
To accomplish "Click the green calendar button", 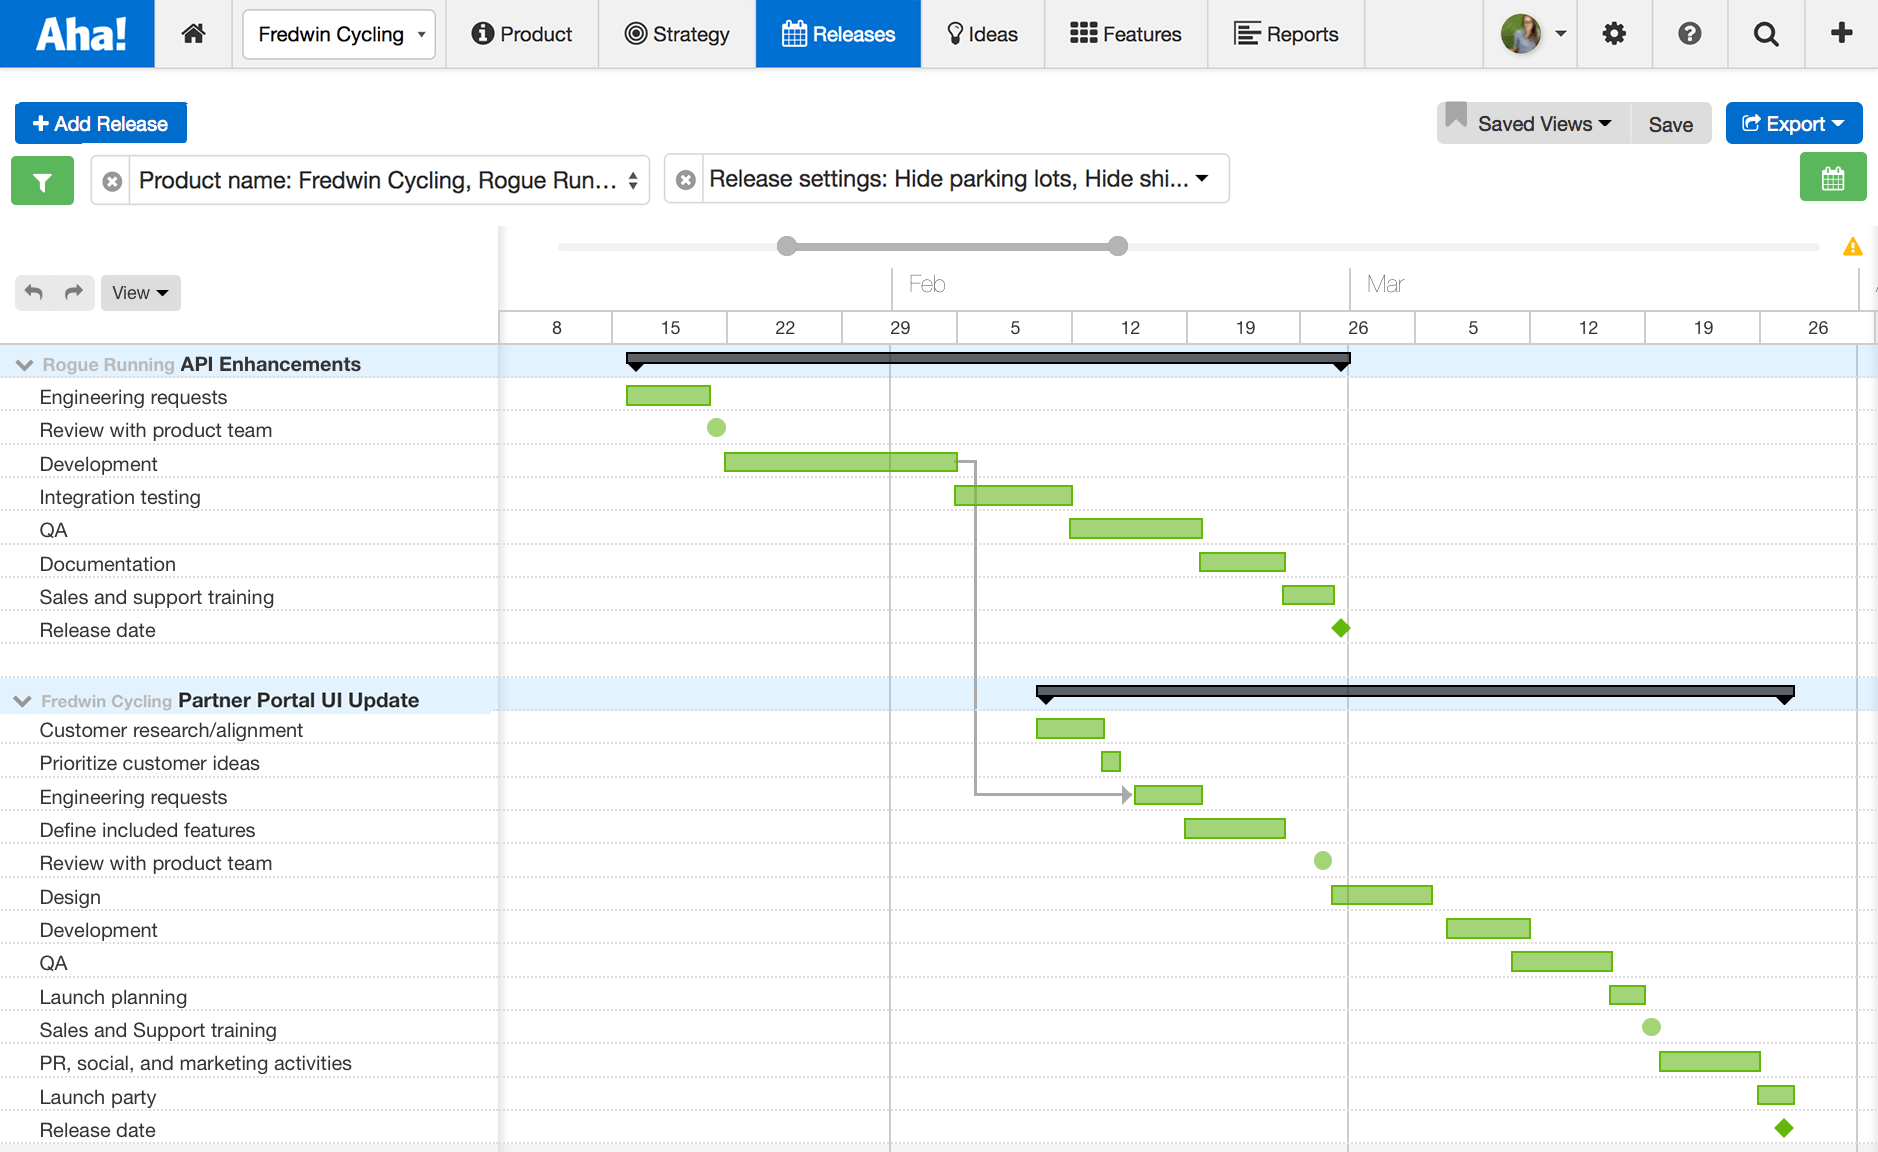I will coord(1833,178).
